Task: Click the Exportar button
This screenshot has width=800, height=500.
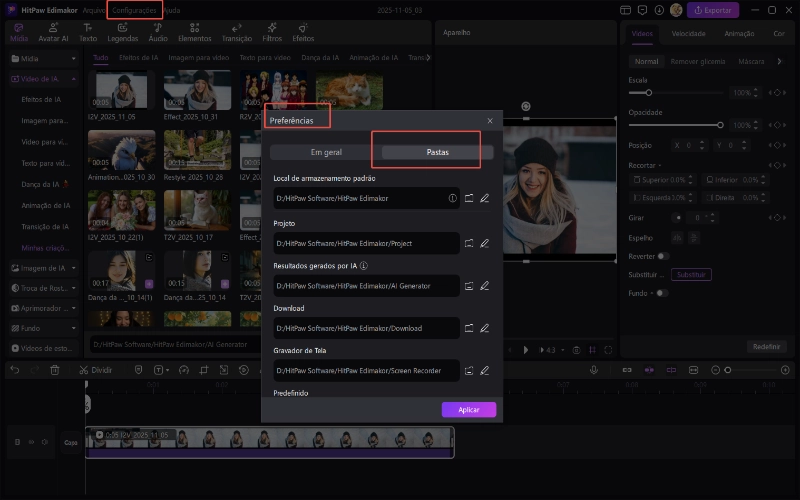Action: (x=713, y=10)
